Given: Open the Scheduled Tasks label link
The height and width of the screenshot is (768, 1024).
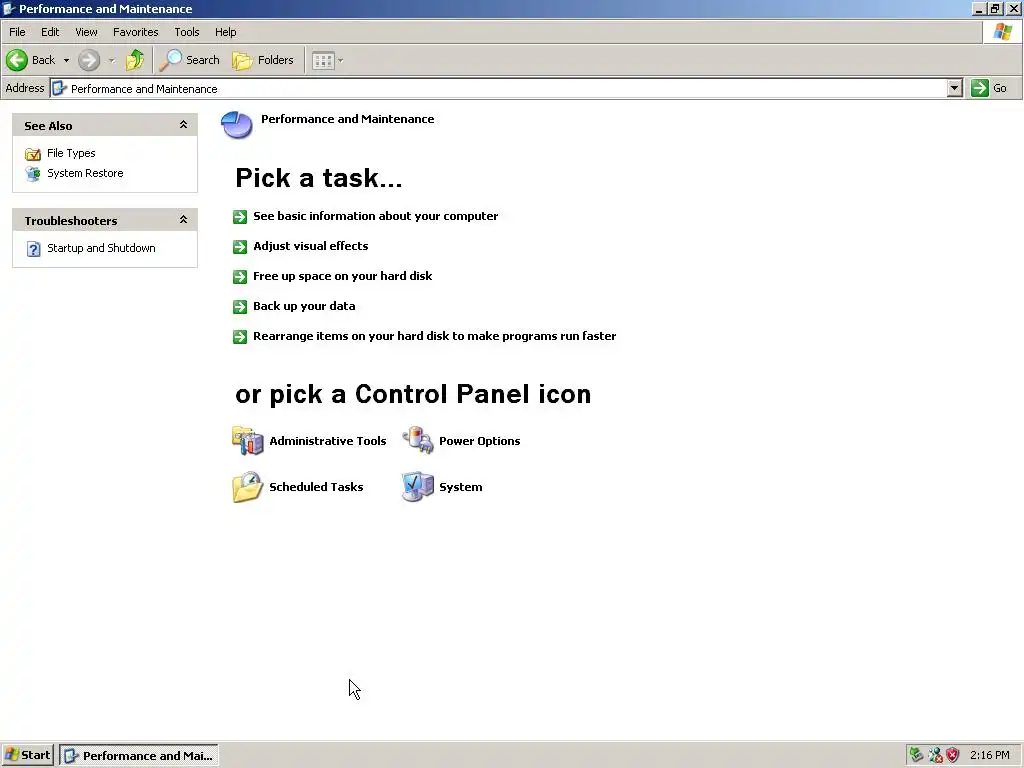Looking at the screenshot, I should pos(316,487).
